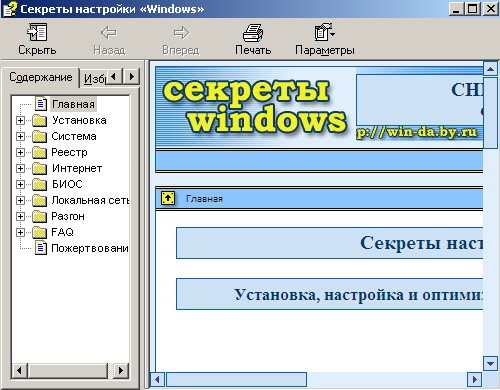Expand the Разгон tree node
The height and width of the screenshot is (390, 500).
click(20, 216)
